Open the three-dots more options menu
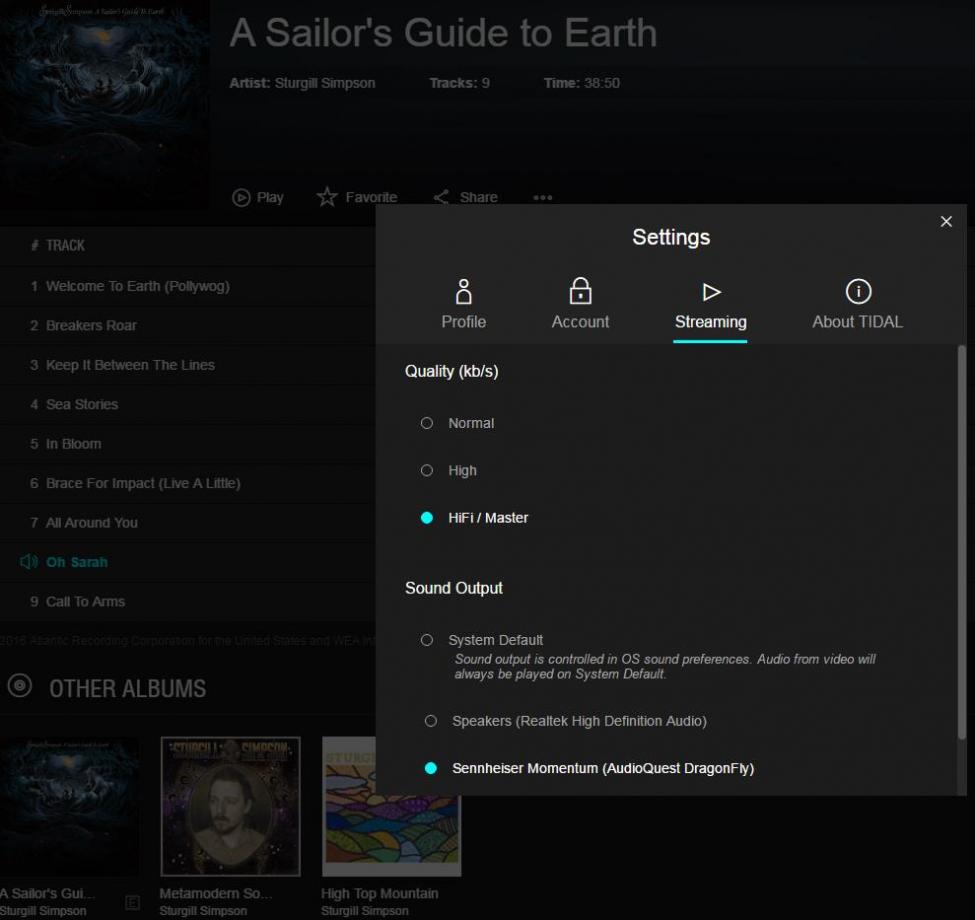The height and width of the screenshot is (920, 975). (543, 197)
